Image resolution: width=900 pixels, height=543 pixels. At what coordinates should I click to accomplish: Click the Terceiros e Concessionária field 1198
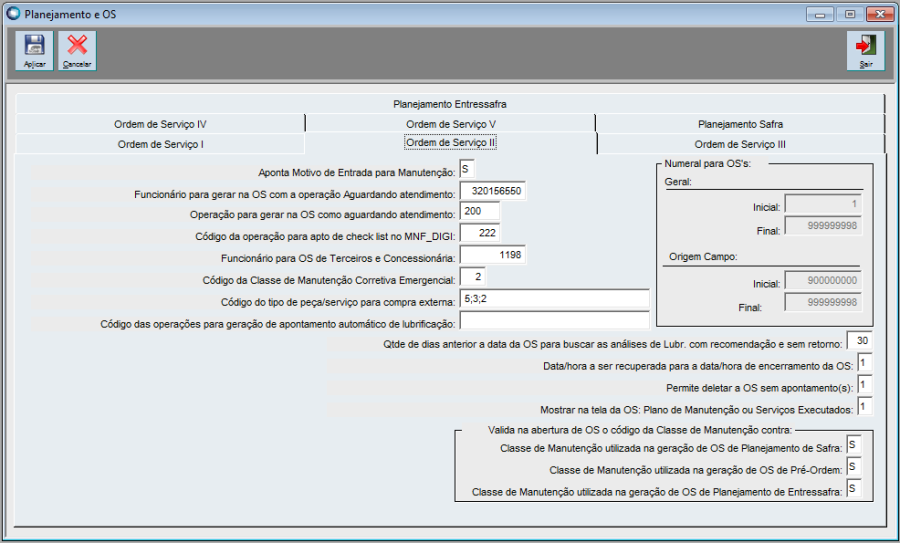[492, 255]
